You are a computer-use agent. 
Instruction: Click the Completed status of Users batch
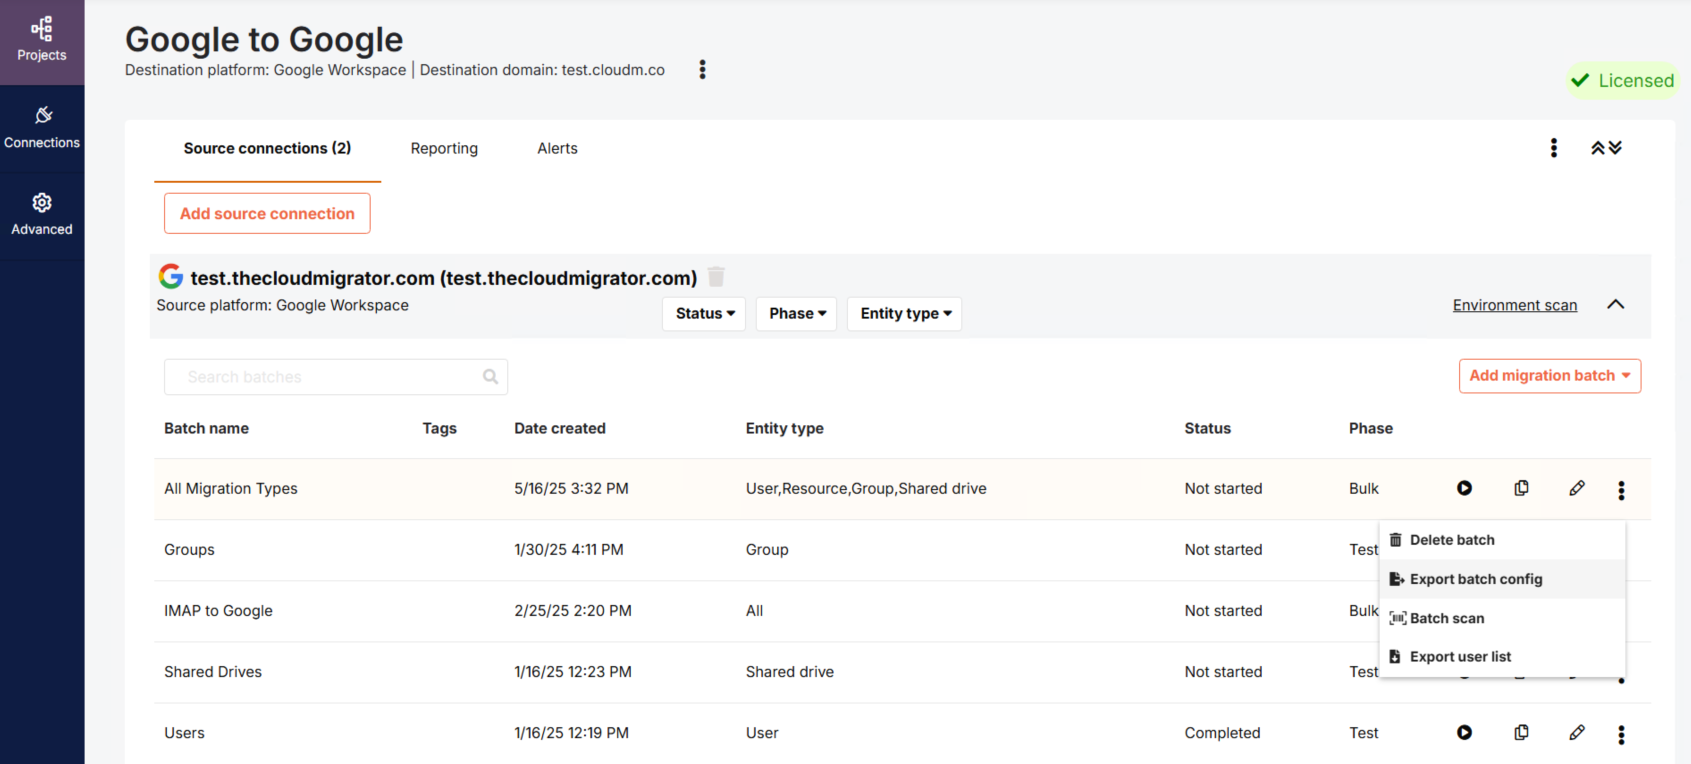point(1222,732)
